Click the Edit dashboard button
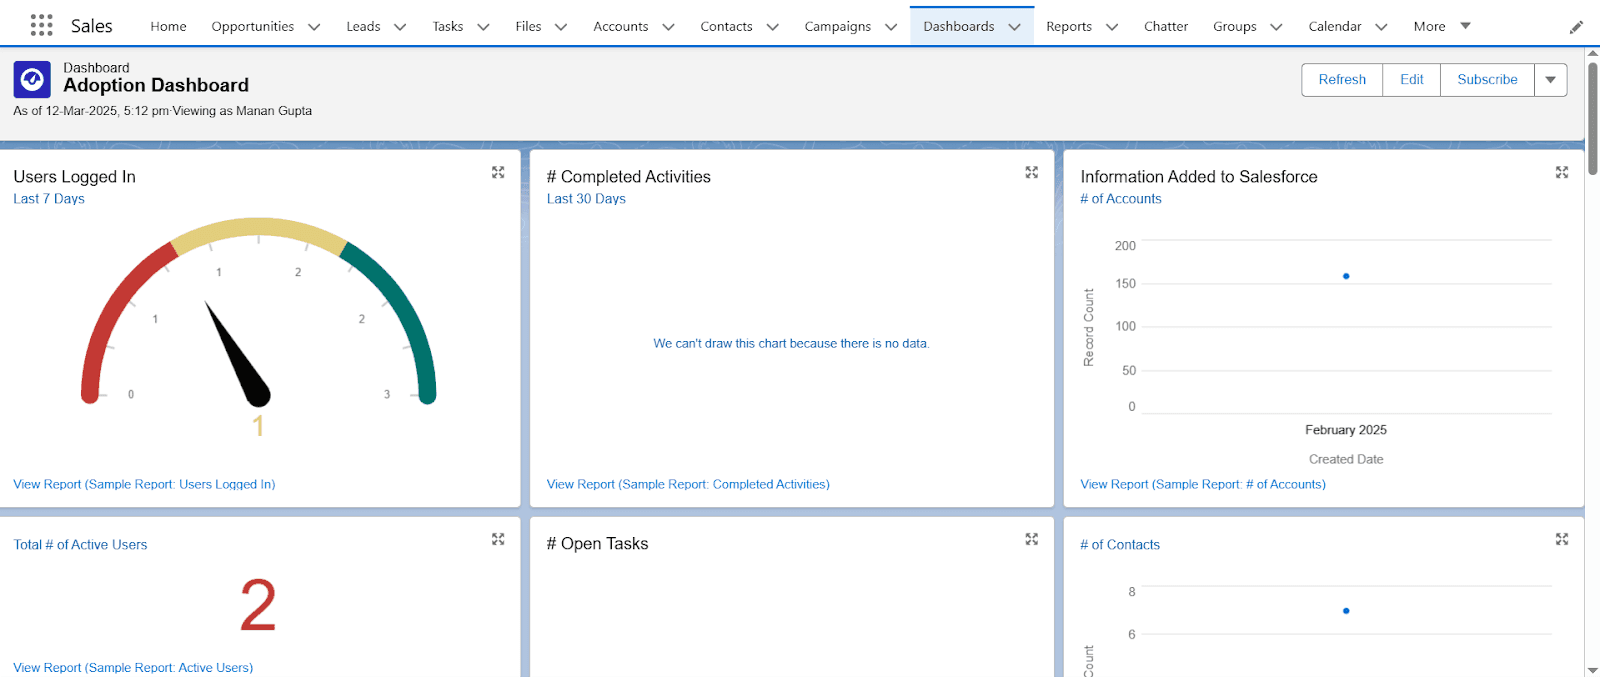This screenshot has width=1600, height=677. point(1412,80)
